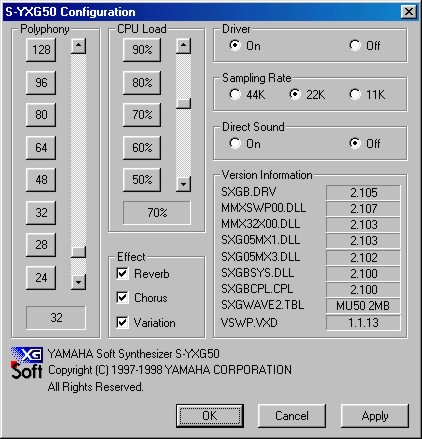Viewport: 422px width, 439px height.
Task: Click the OK button
Action: [x=210, y=416]
